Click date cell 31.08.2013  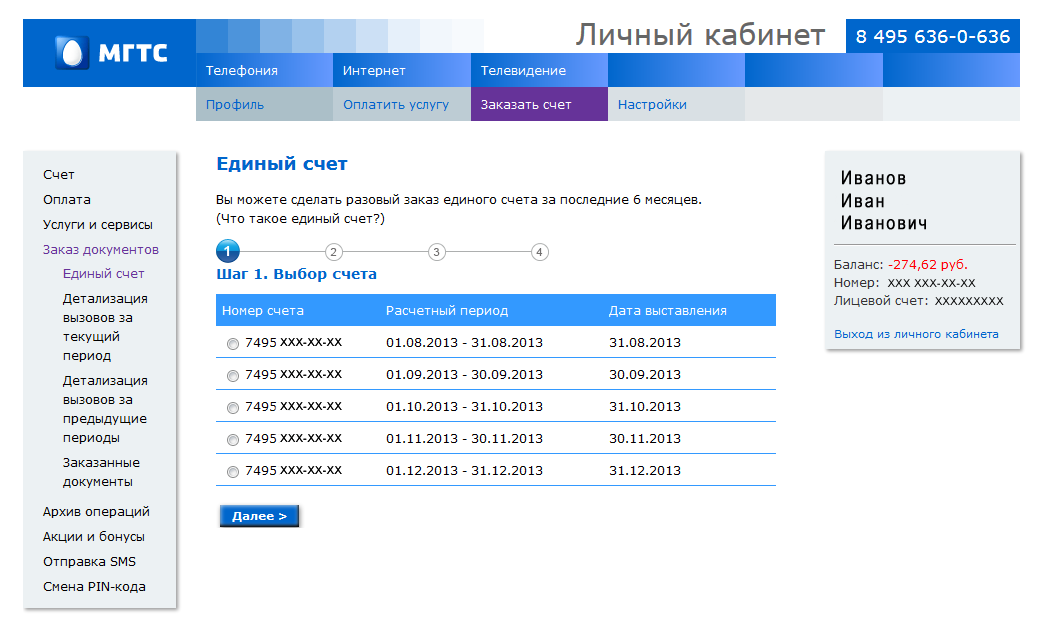click(645, 343)
